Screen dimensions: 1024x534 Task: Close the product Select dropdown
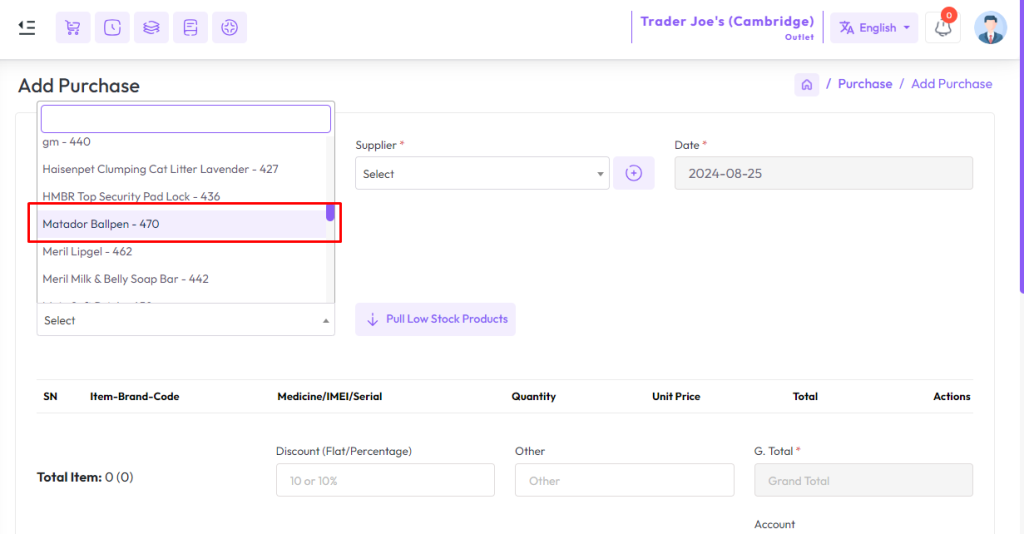pos(185,320)
